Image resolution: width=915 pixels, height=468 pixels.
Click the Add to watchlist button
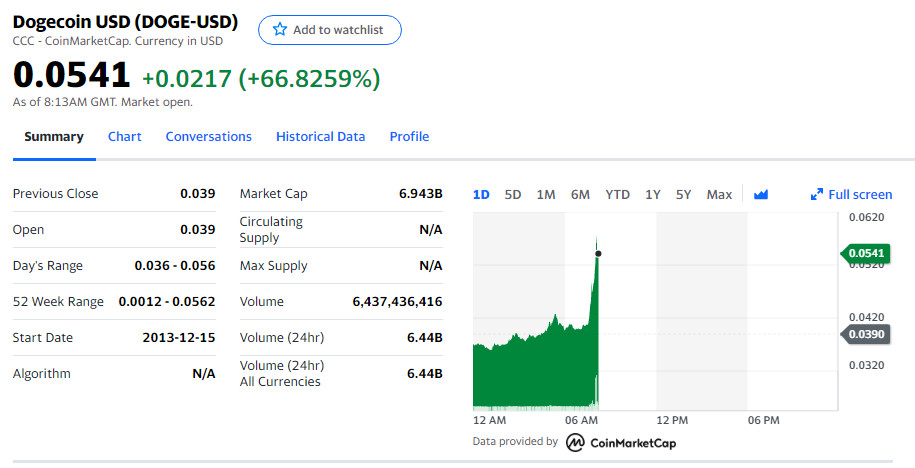pos(329,30)
